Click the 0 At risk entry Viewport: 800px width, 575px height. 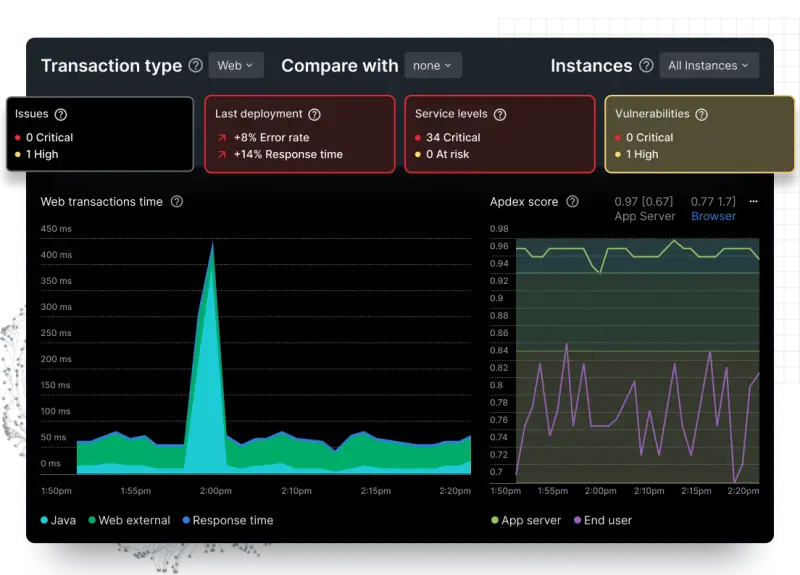tap(442, 155)
